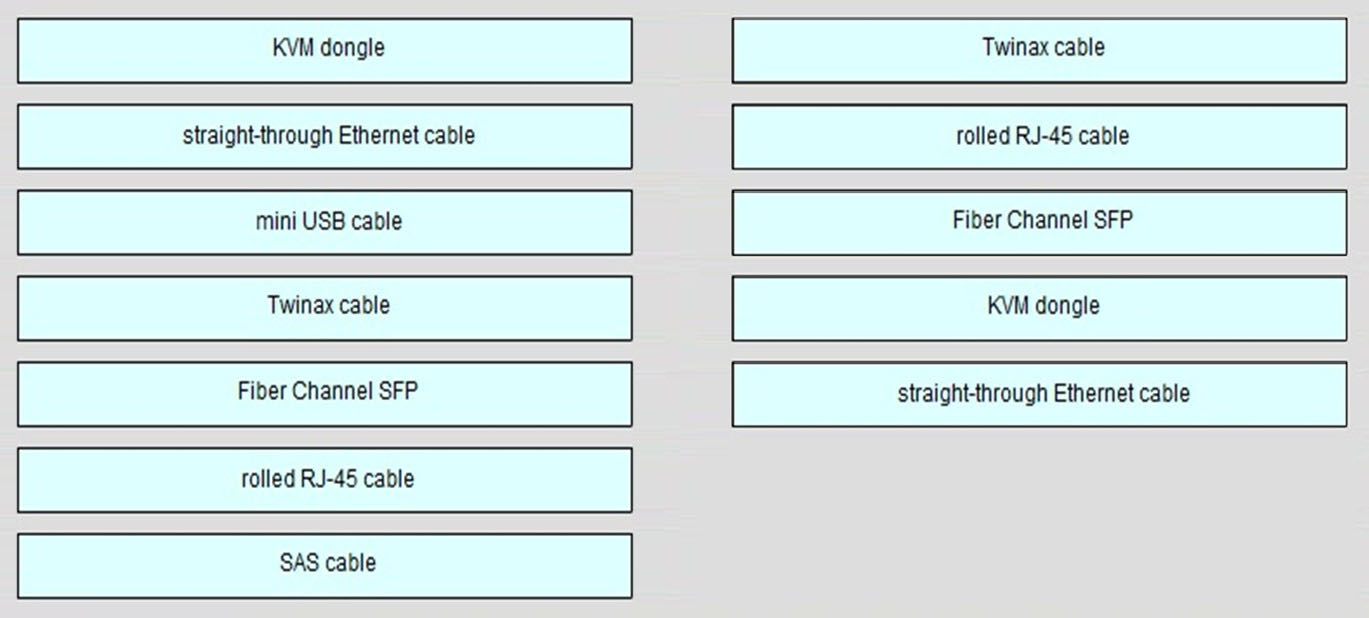
Task: Click left column straight-through Ethernet cable box
Action: pyautogui.click(x=325, y=136)
